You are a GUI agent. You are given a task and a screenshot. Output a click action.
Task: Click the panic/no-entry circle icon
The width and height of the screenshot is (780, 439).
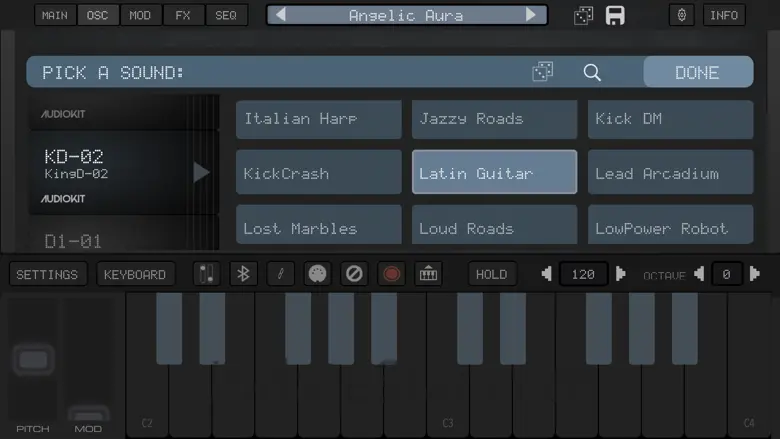(354, 274)
